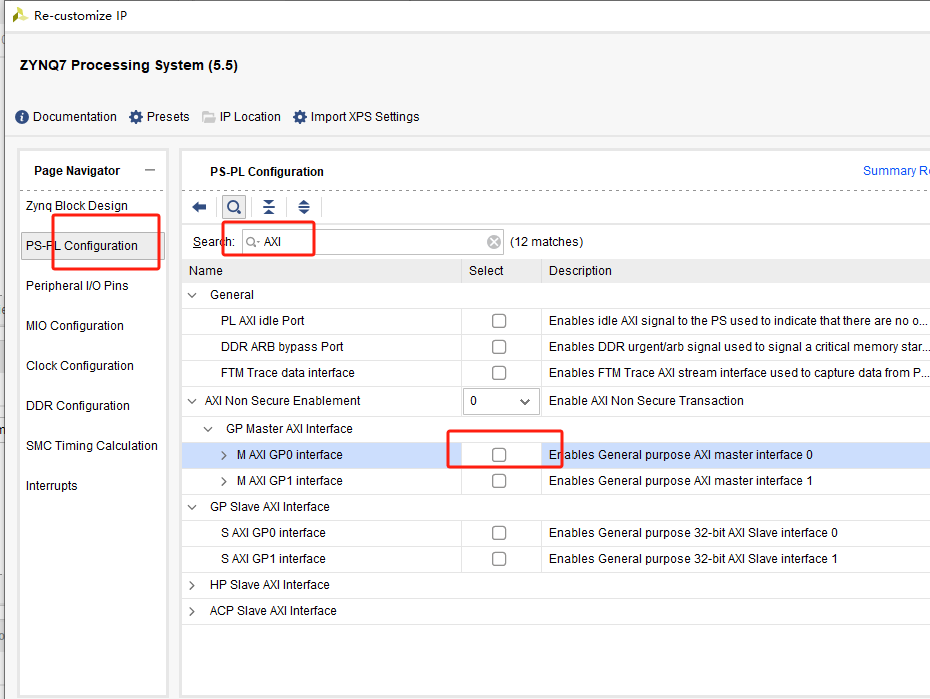Viewport: 930px width, 699px height.
Task: Enable FTM Trace data interface checkbox
Action: (499, 373)
